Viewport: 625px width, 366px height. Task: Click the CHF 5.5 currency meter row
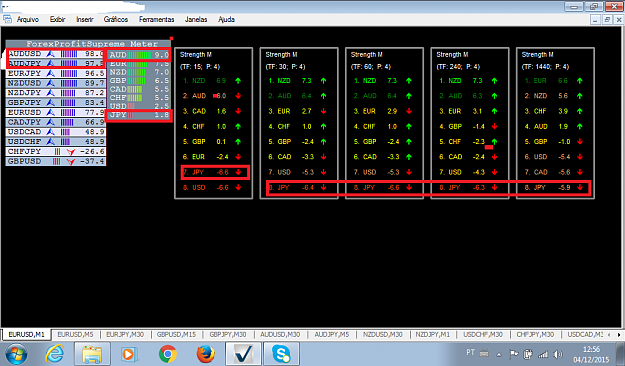tap(139, 98)
